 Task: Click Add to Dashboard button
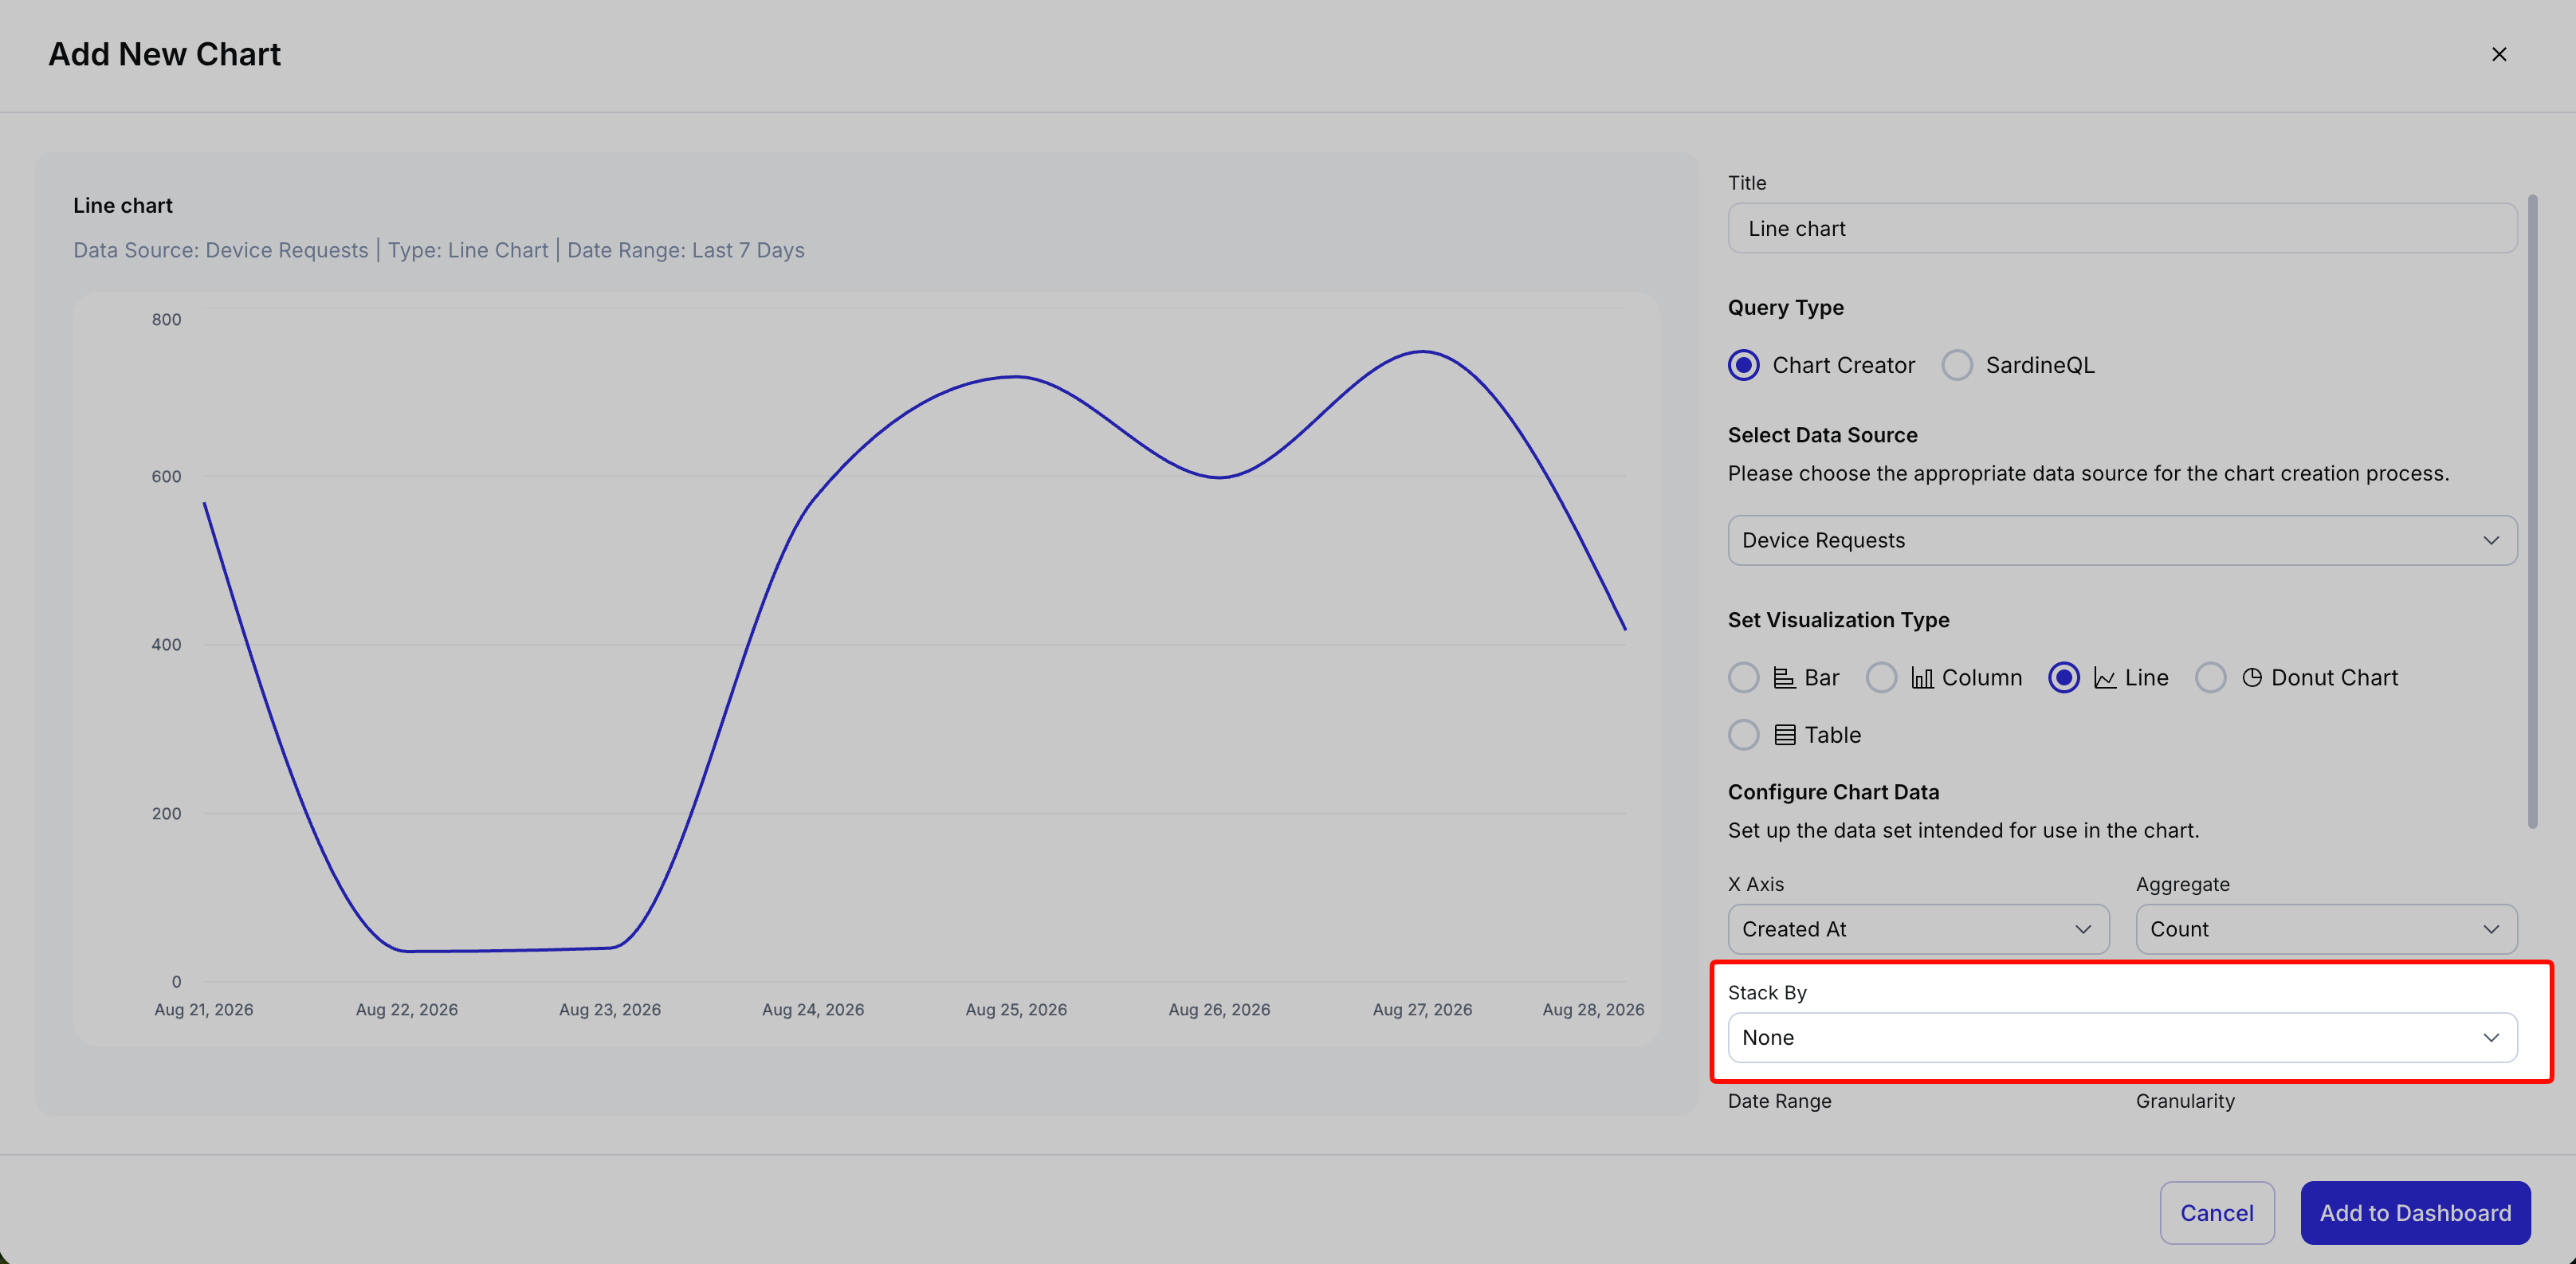click(2415, 1213)
